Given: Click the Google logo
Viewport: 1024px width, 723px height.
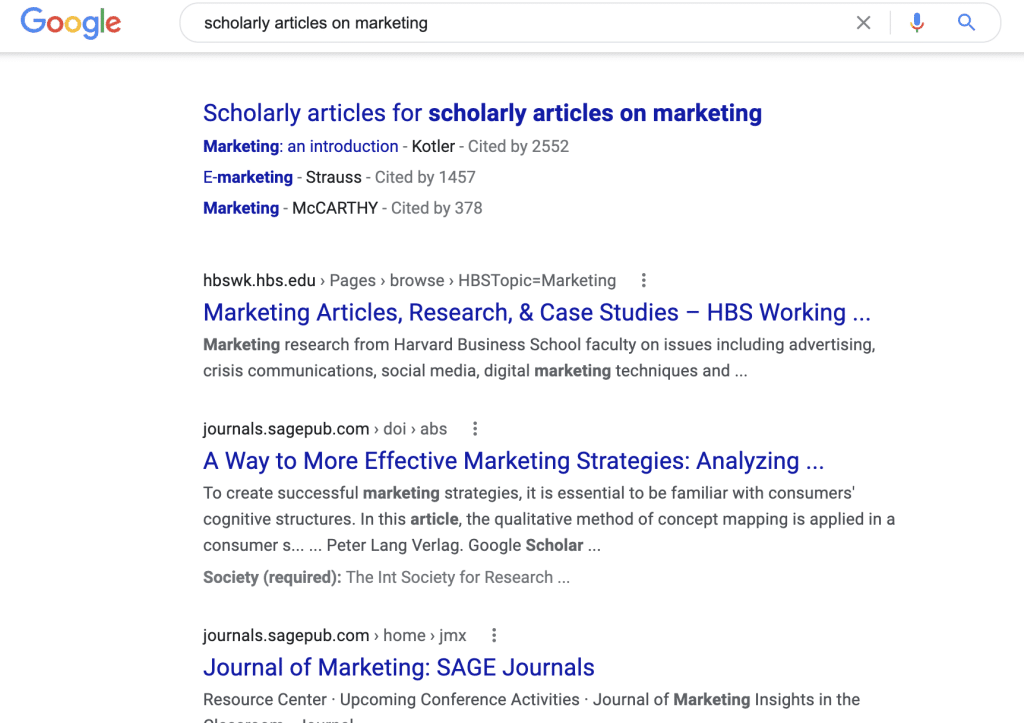Looking at the screenshot, I should point(70,23).
